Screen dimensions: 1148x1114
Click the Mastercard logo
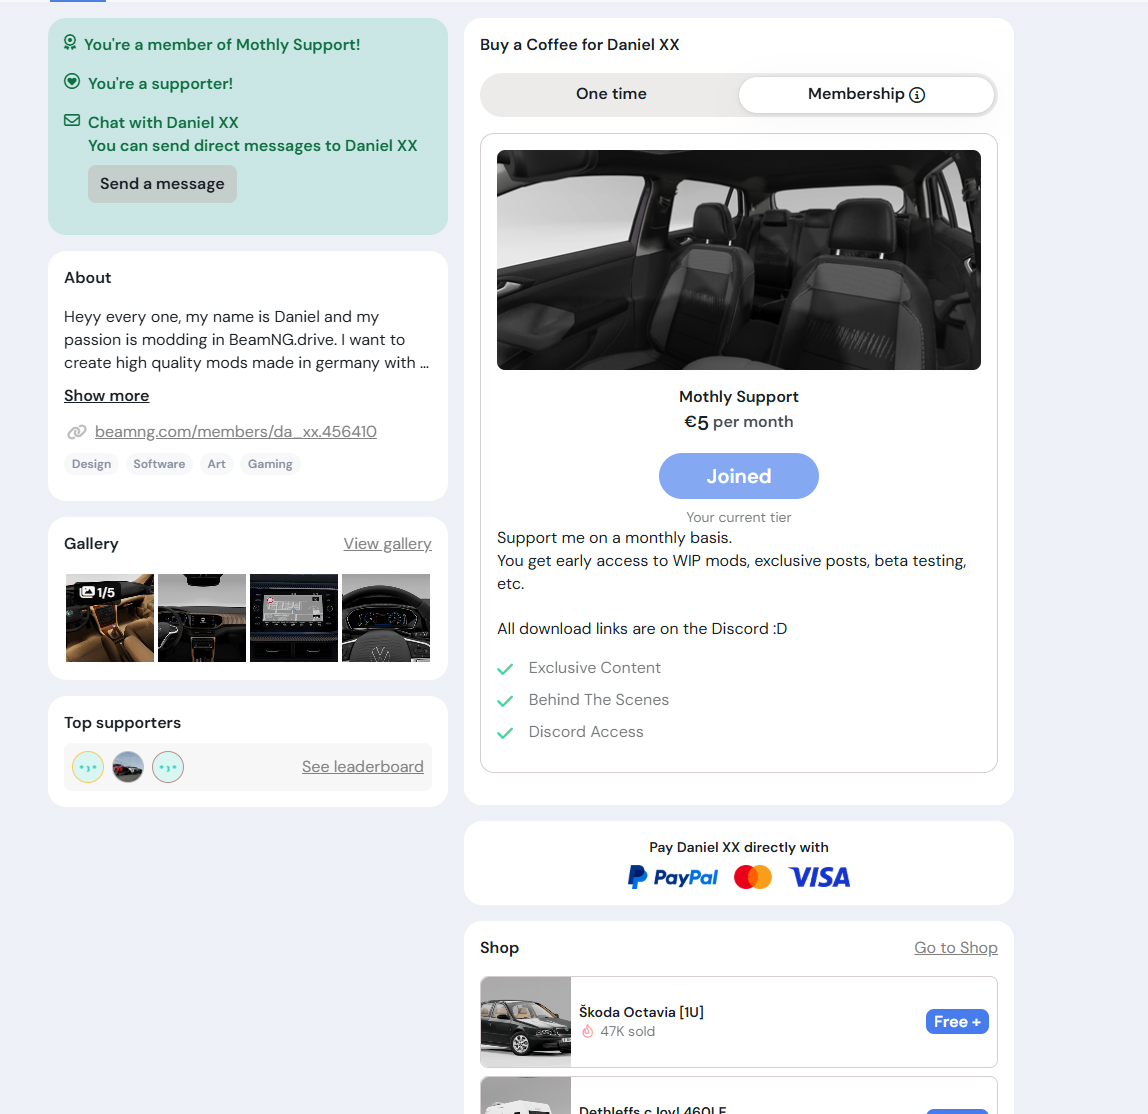pos(753,877)
